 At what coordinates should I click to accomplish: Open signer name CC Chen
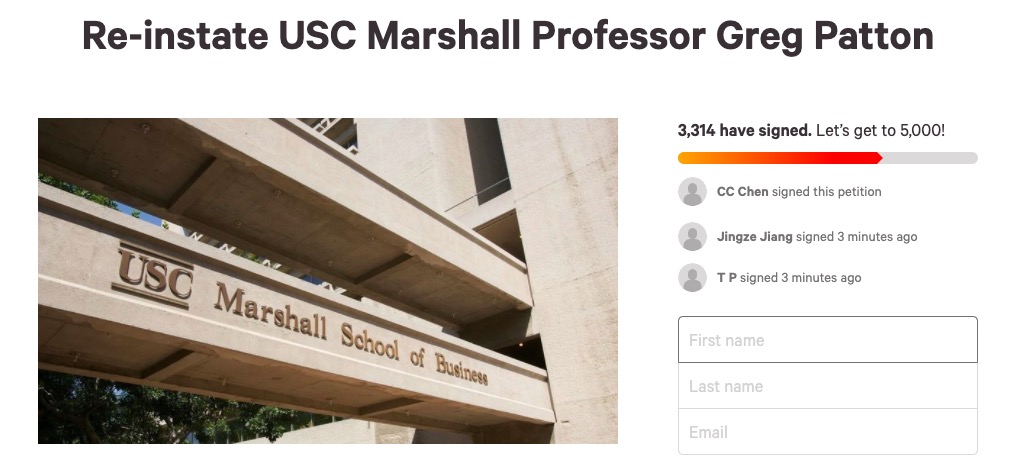point(742,192)
